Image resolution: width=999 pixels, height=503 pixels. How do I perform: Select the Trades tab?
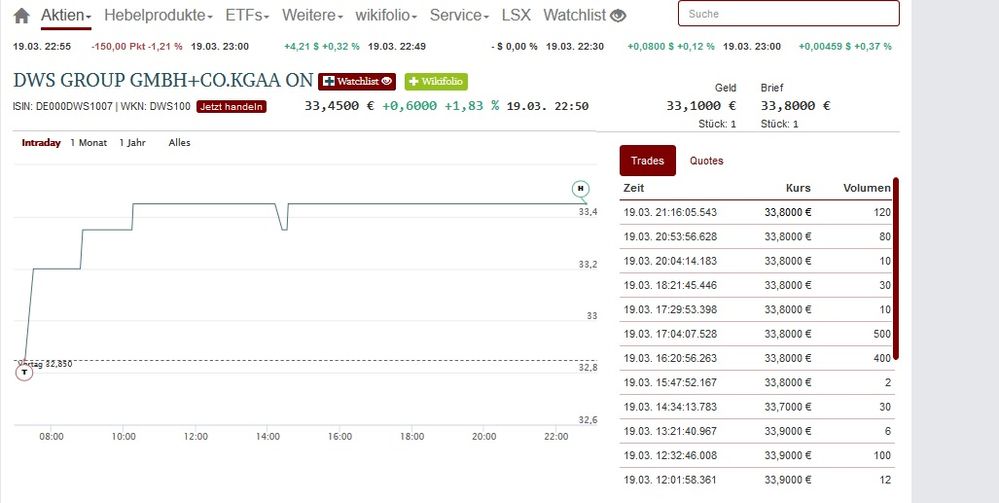click(647, 161)
